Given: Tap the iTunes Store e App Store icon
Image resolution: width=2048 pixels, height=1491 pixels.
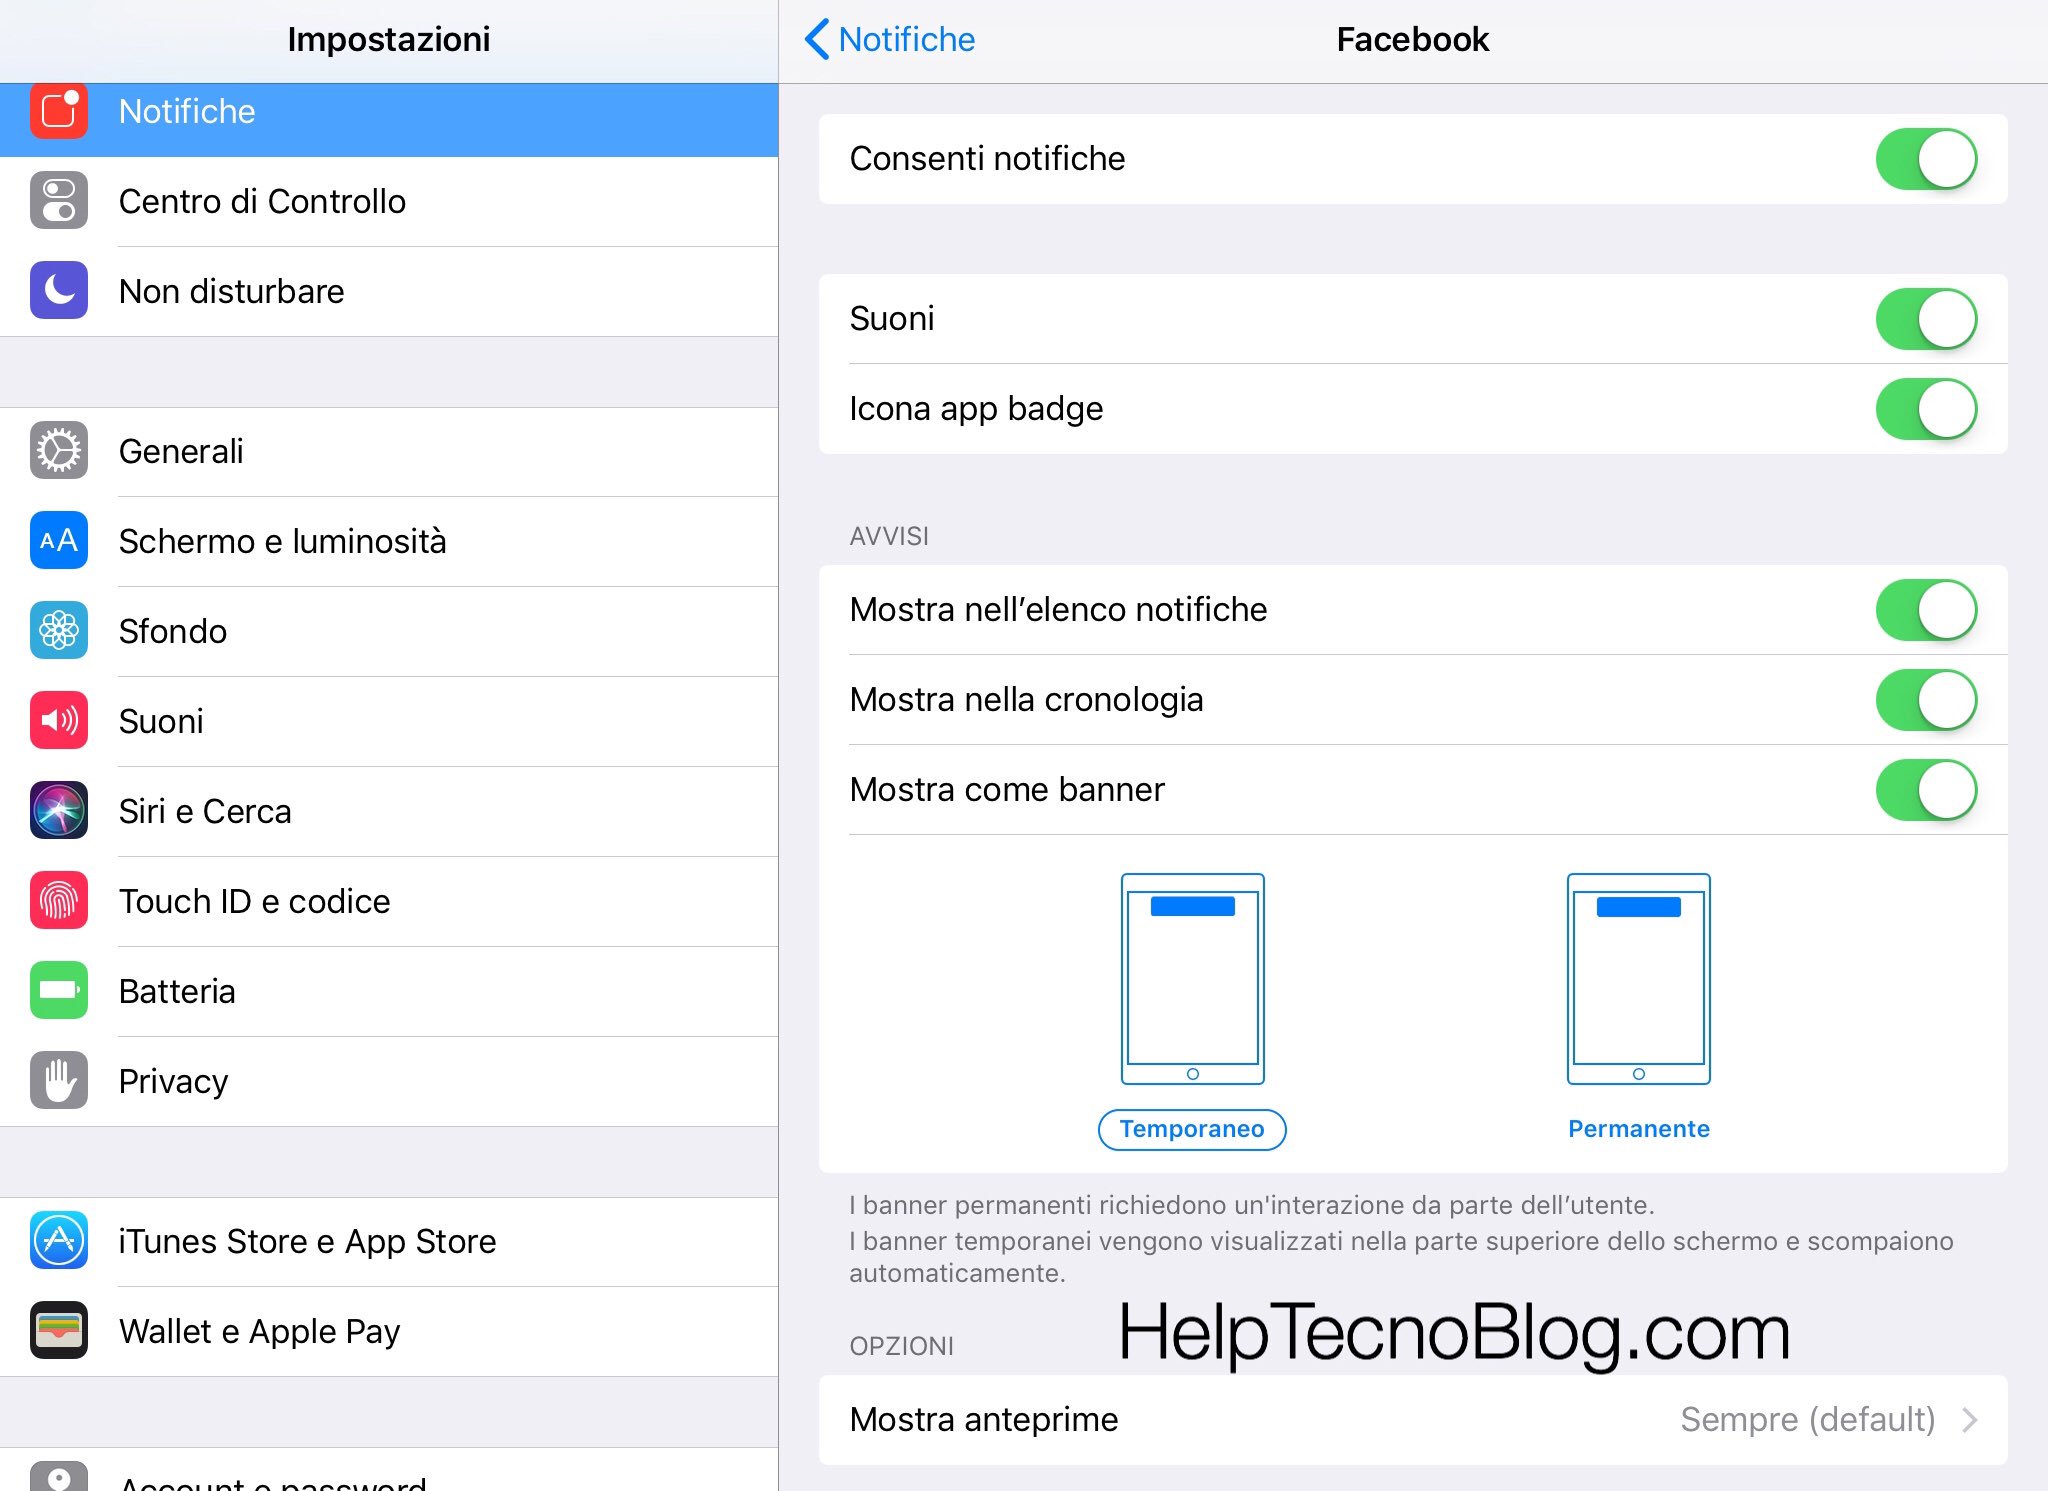Looking at the screenshot, I should [59, 1241].
